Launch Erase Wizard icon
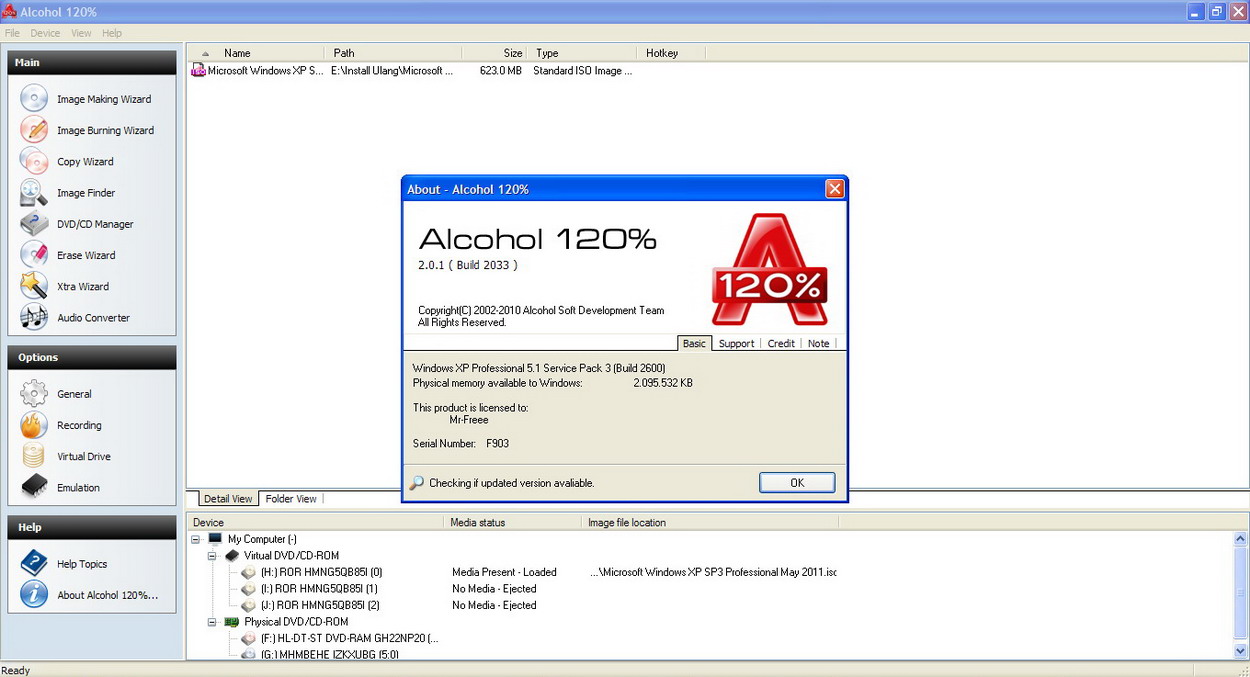This screenshot has width=1250, height=677. pos(34,255)
